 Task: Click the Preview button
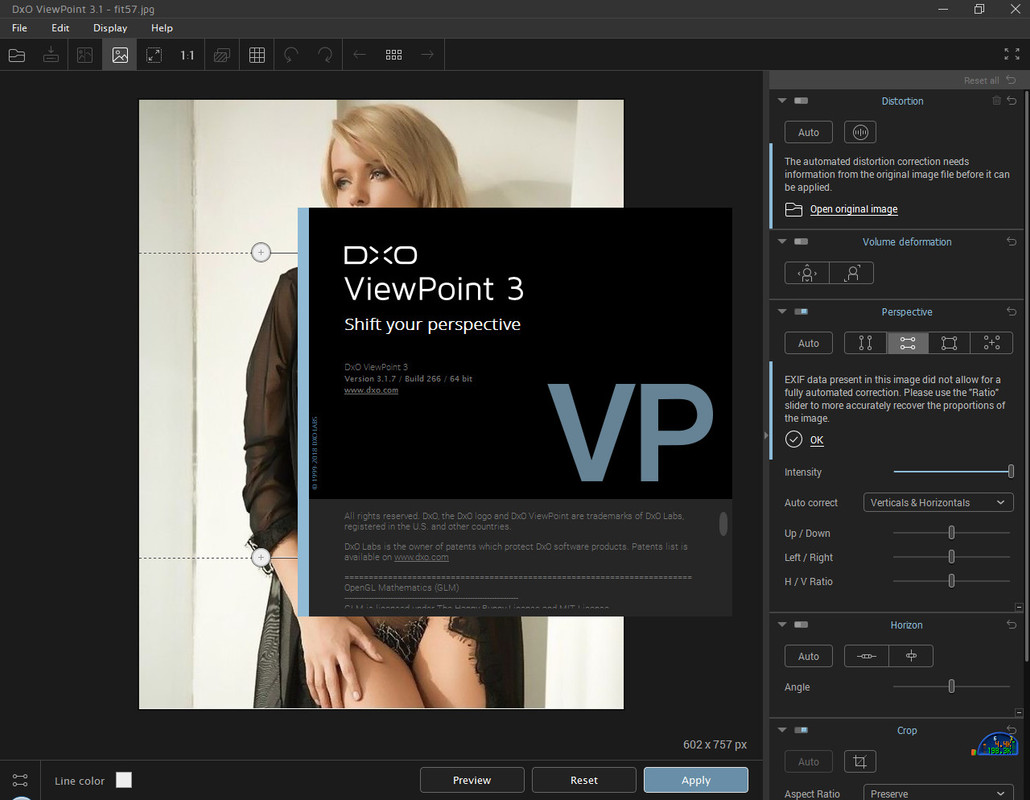(x=472, y=780)
